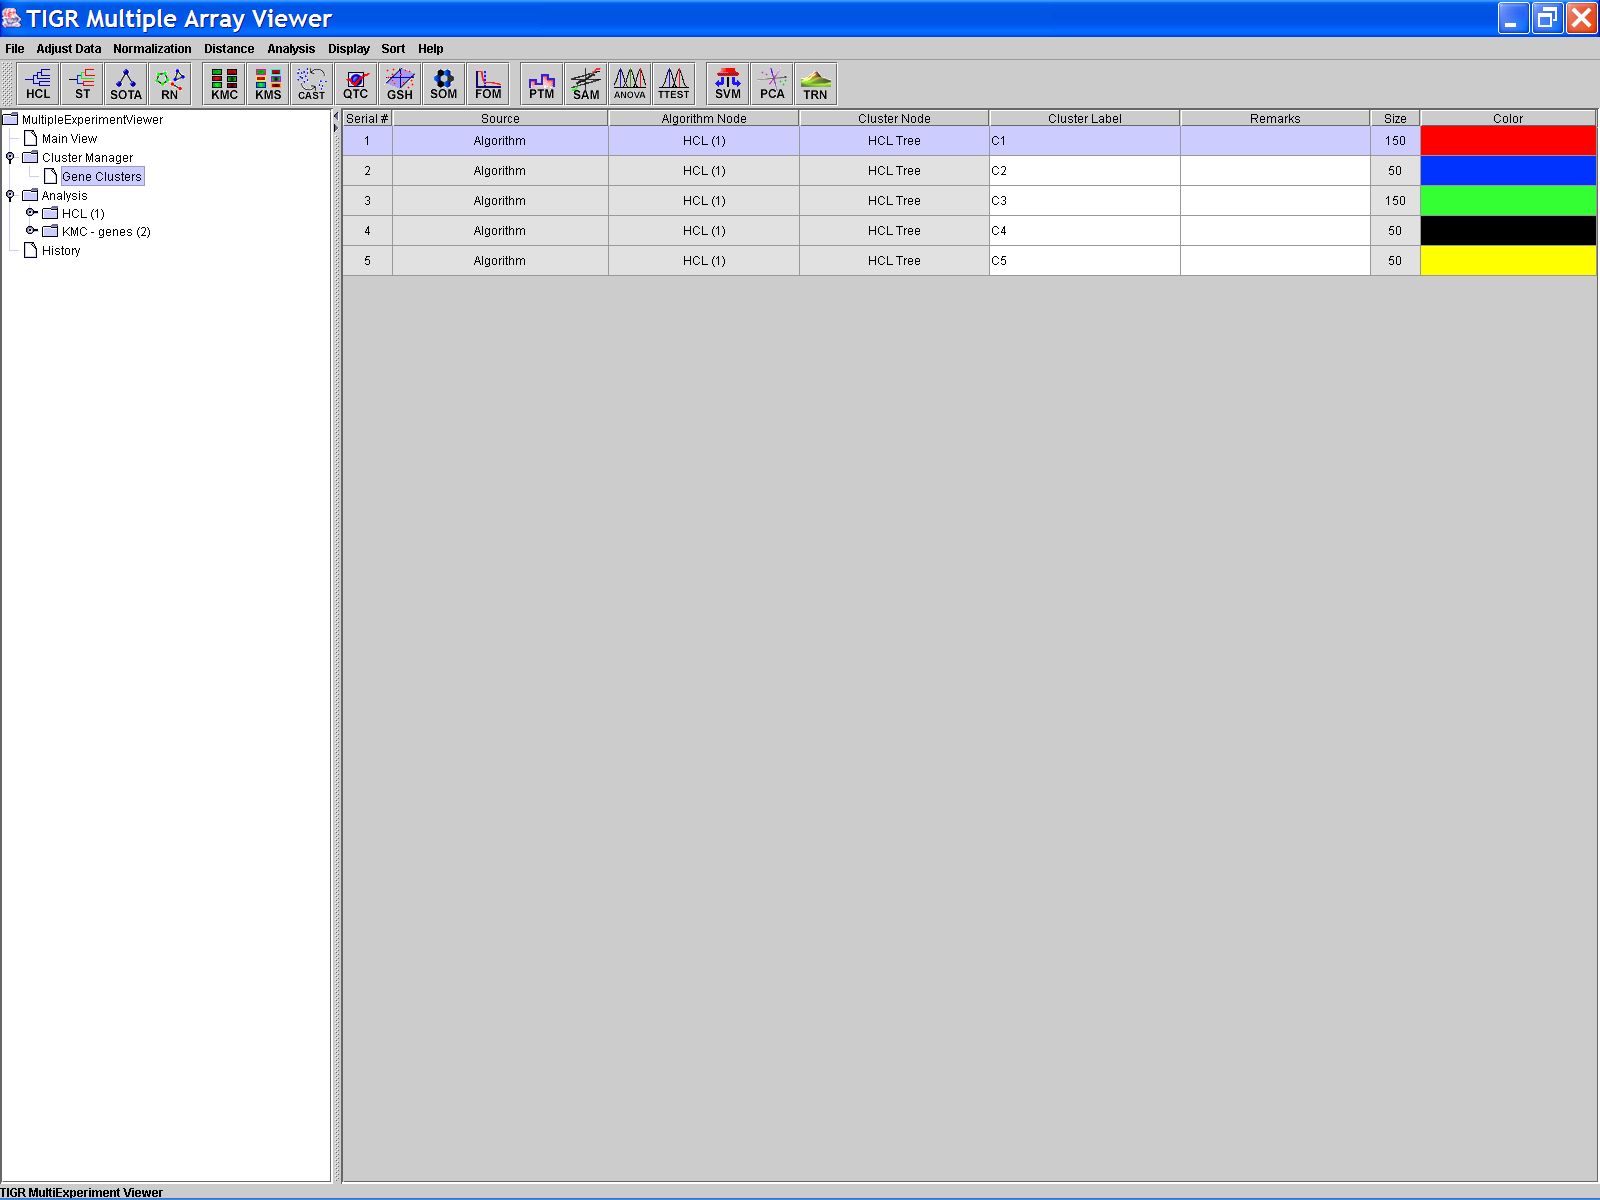Open the History tree item
This screenshot has width=1600, height=1200.
coord(61,251)
